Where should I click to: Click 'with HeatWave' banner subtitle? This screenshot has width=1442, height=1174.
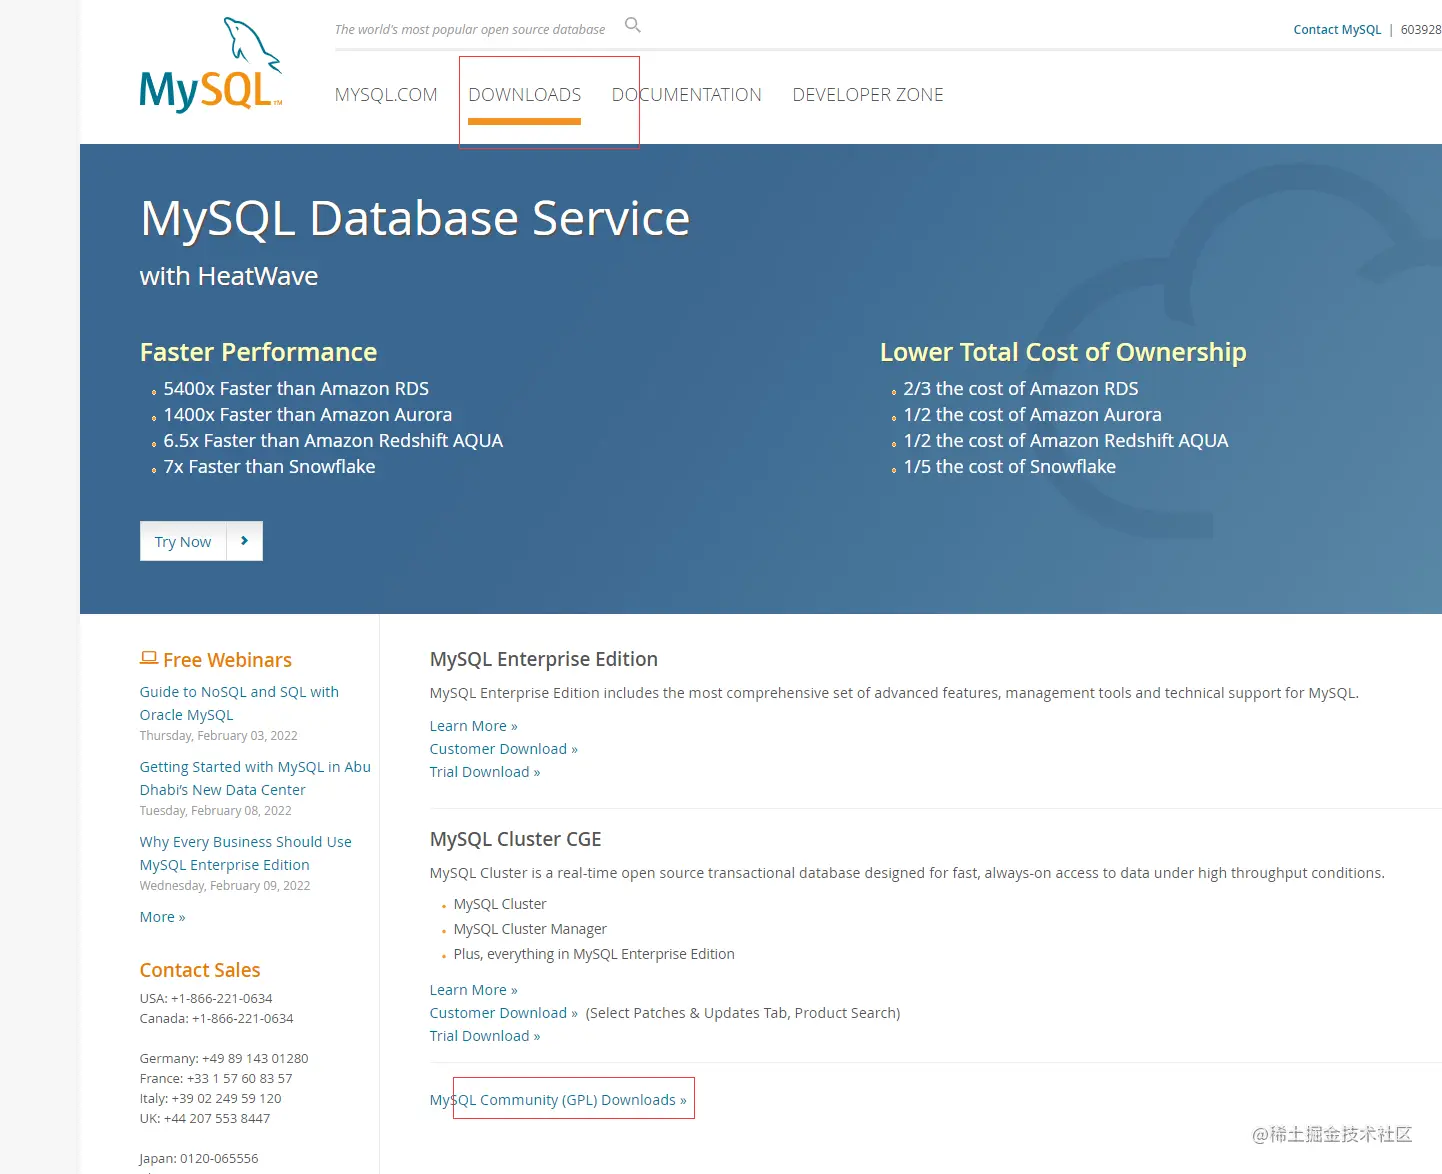coord(229,276)
